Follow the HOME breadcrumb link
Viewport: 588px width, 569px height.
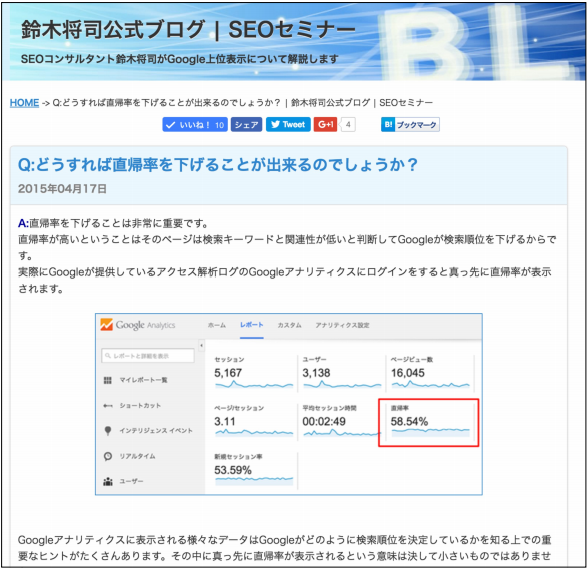coord(24,103)
